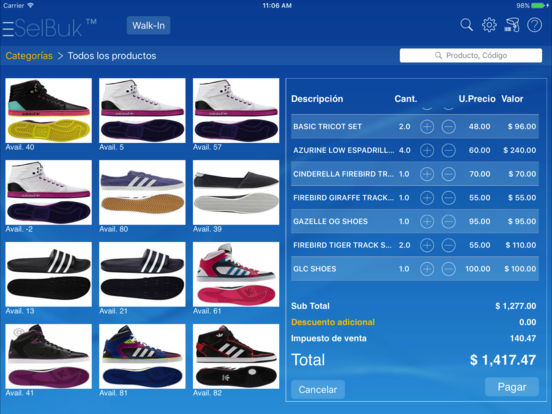Click the Pagar button
552x414 pixels.
[x=512, y=387]
